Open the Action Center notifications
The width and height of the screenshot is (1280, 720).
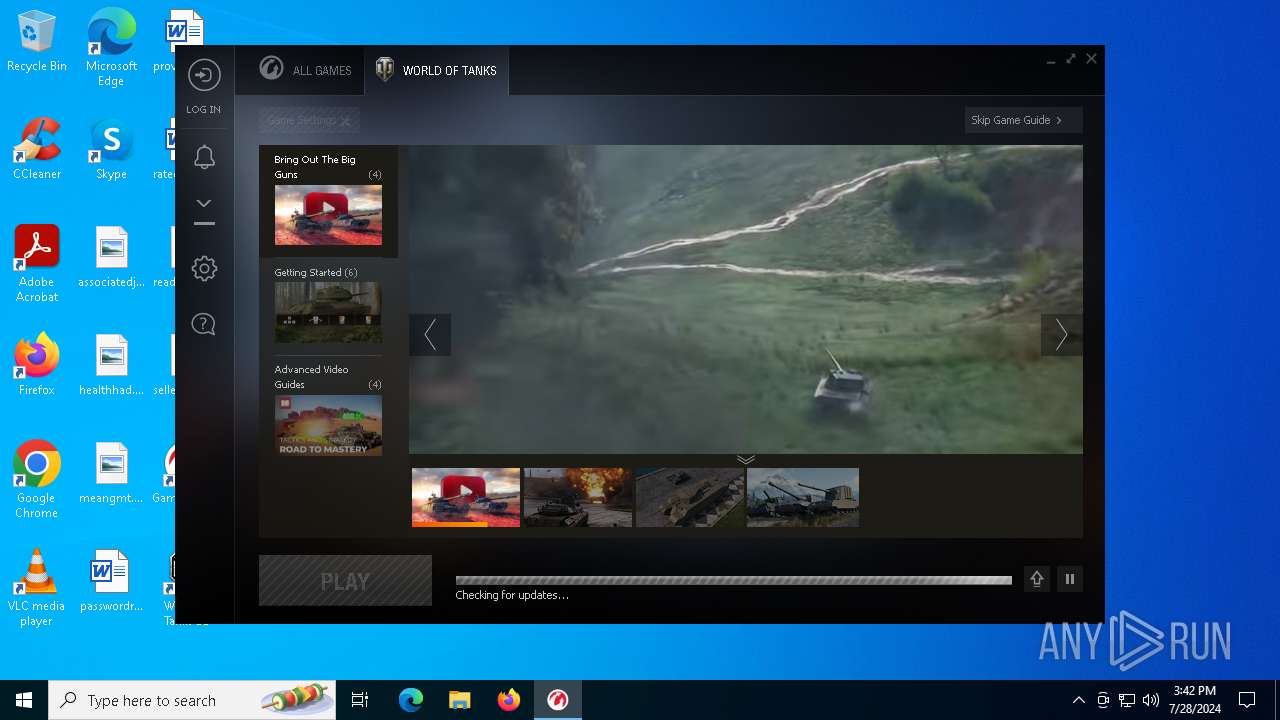[x=1247, y=700]
